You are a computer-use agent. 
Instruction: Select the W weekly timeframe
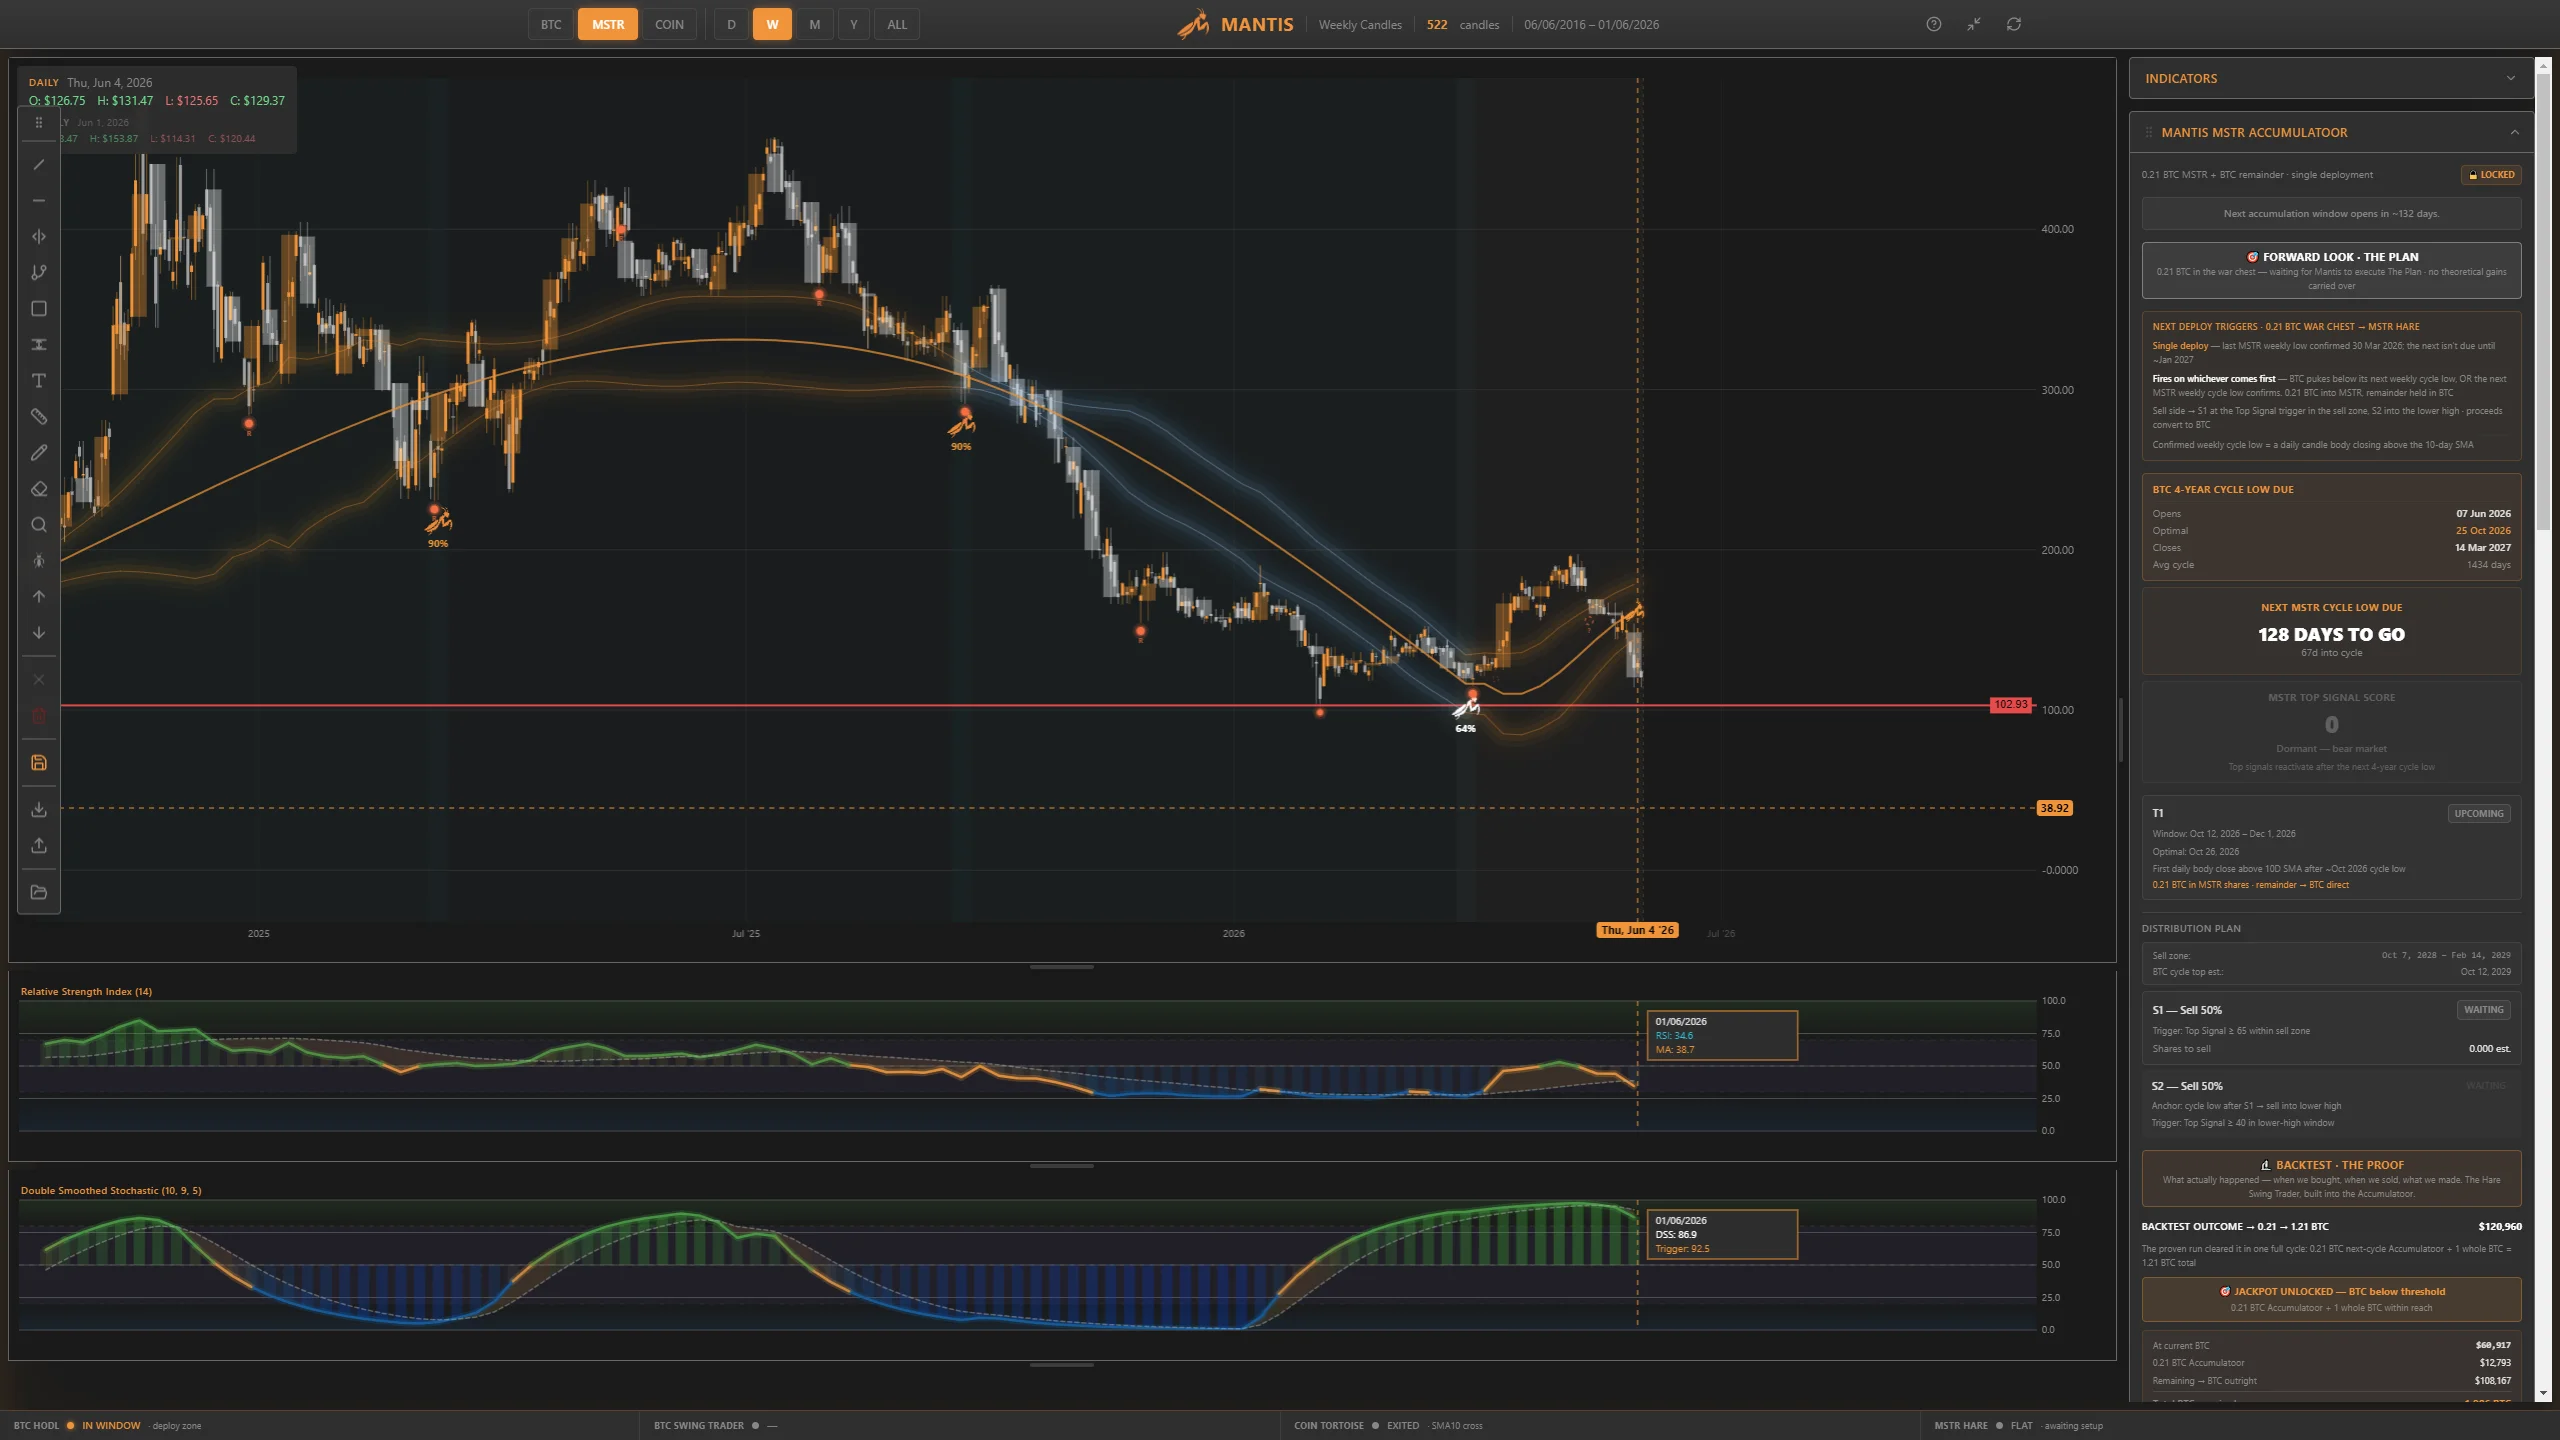[x=772, y=25]
